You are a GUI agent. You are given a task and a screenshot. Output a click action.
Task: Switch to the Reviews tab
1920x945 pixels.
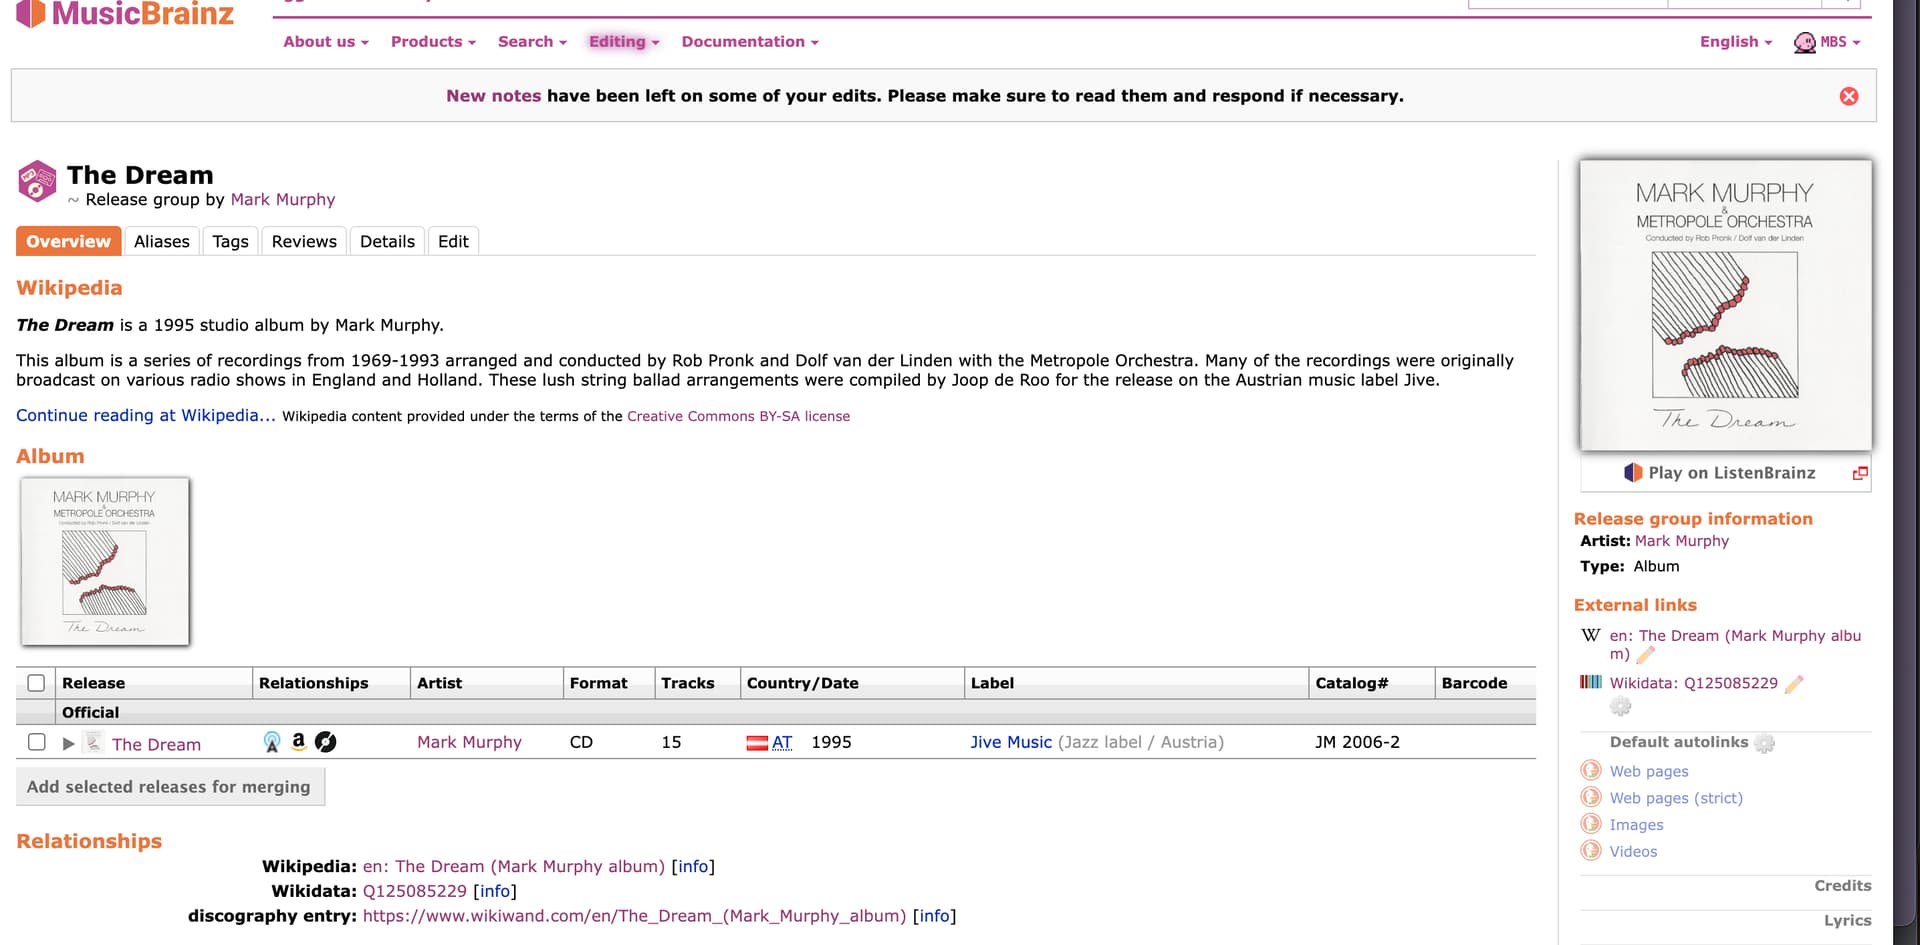click(x=304, y=241)
